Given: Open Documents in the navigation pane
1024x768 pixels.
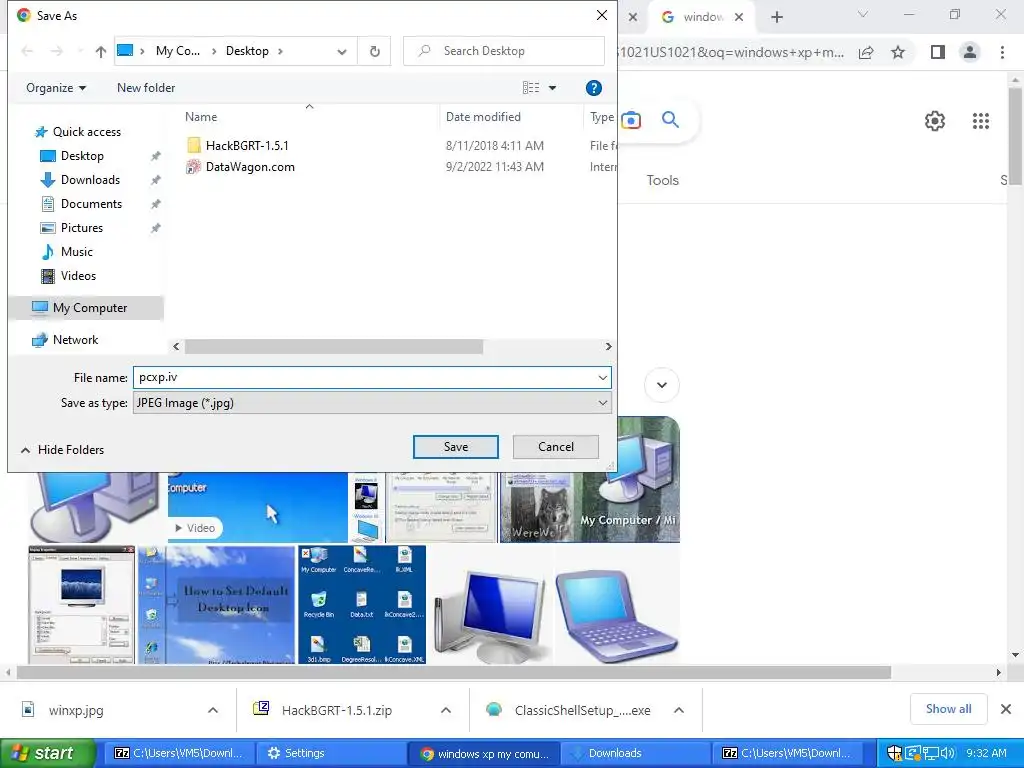Looking at the screenshot, I should (x=91, y=204).
